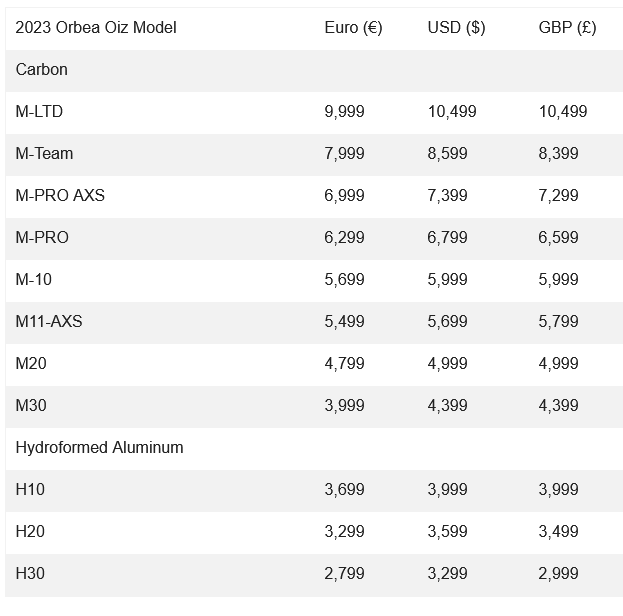Select M-PRO AXS USD price 7,399
The width and height of the screenshot is (623, 616).
click(447, 196)
